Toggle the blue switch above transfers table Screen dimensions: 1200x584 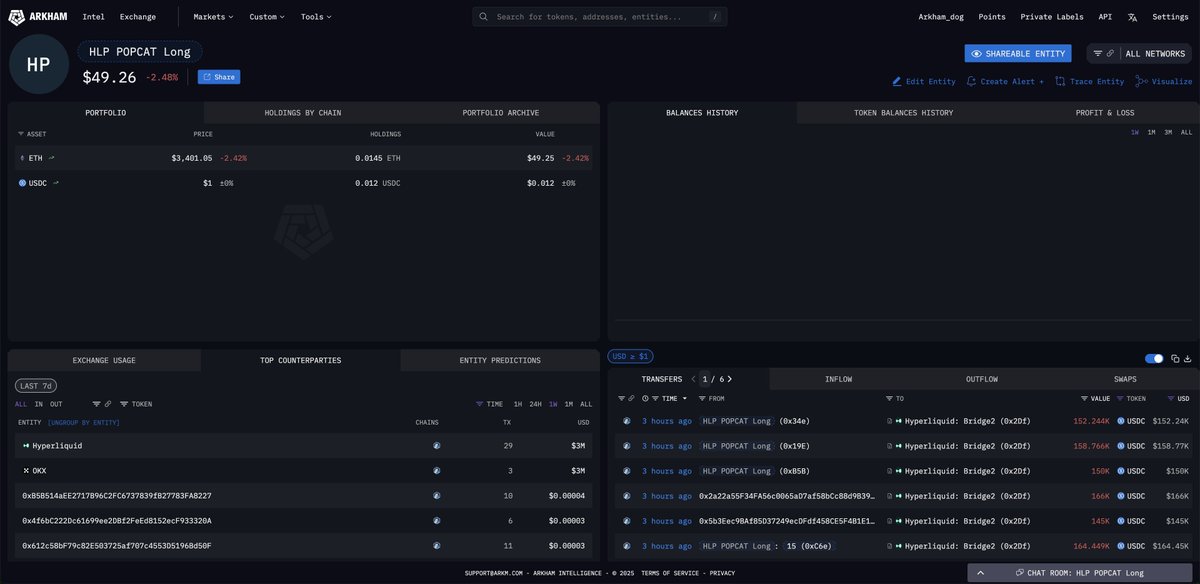pos(1154,358)
